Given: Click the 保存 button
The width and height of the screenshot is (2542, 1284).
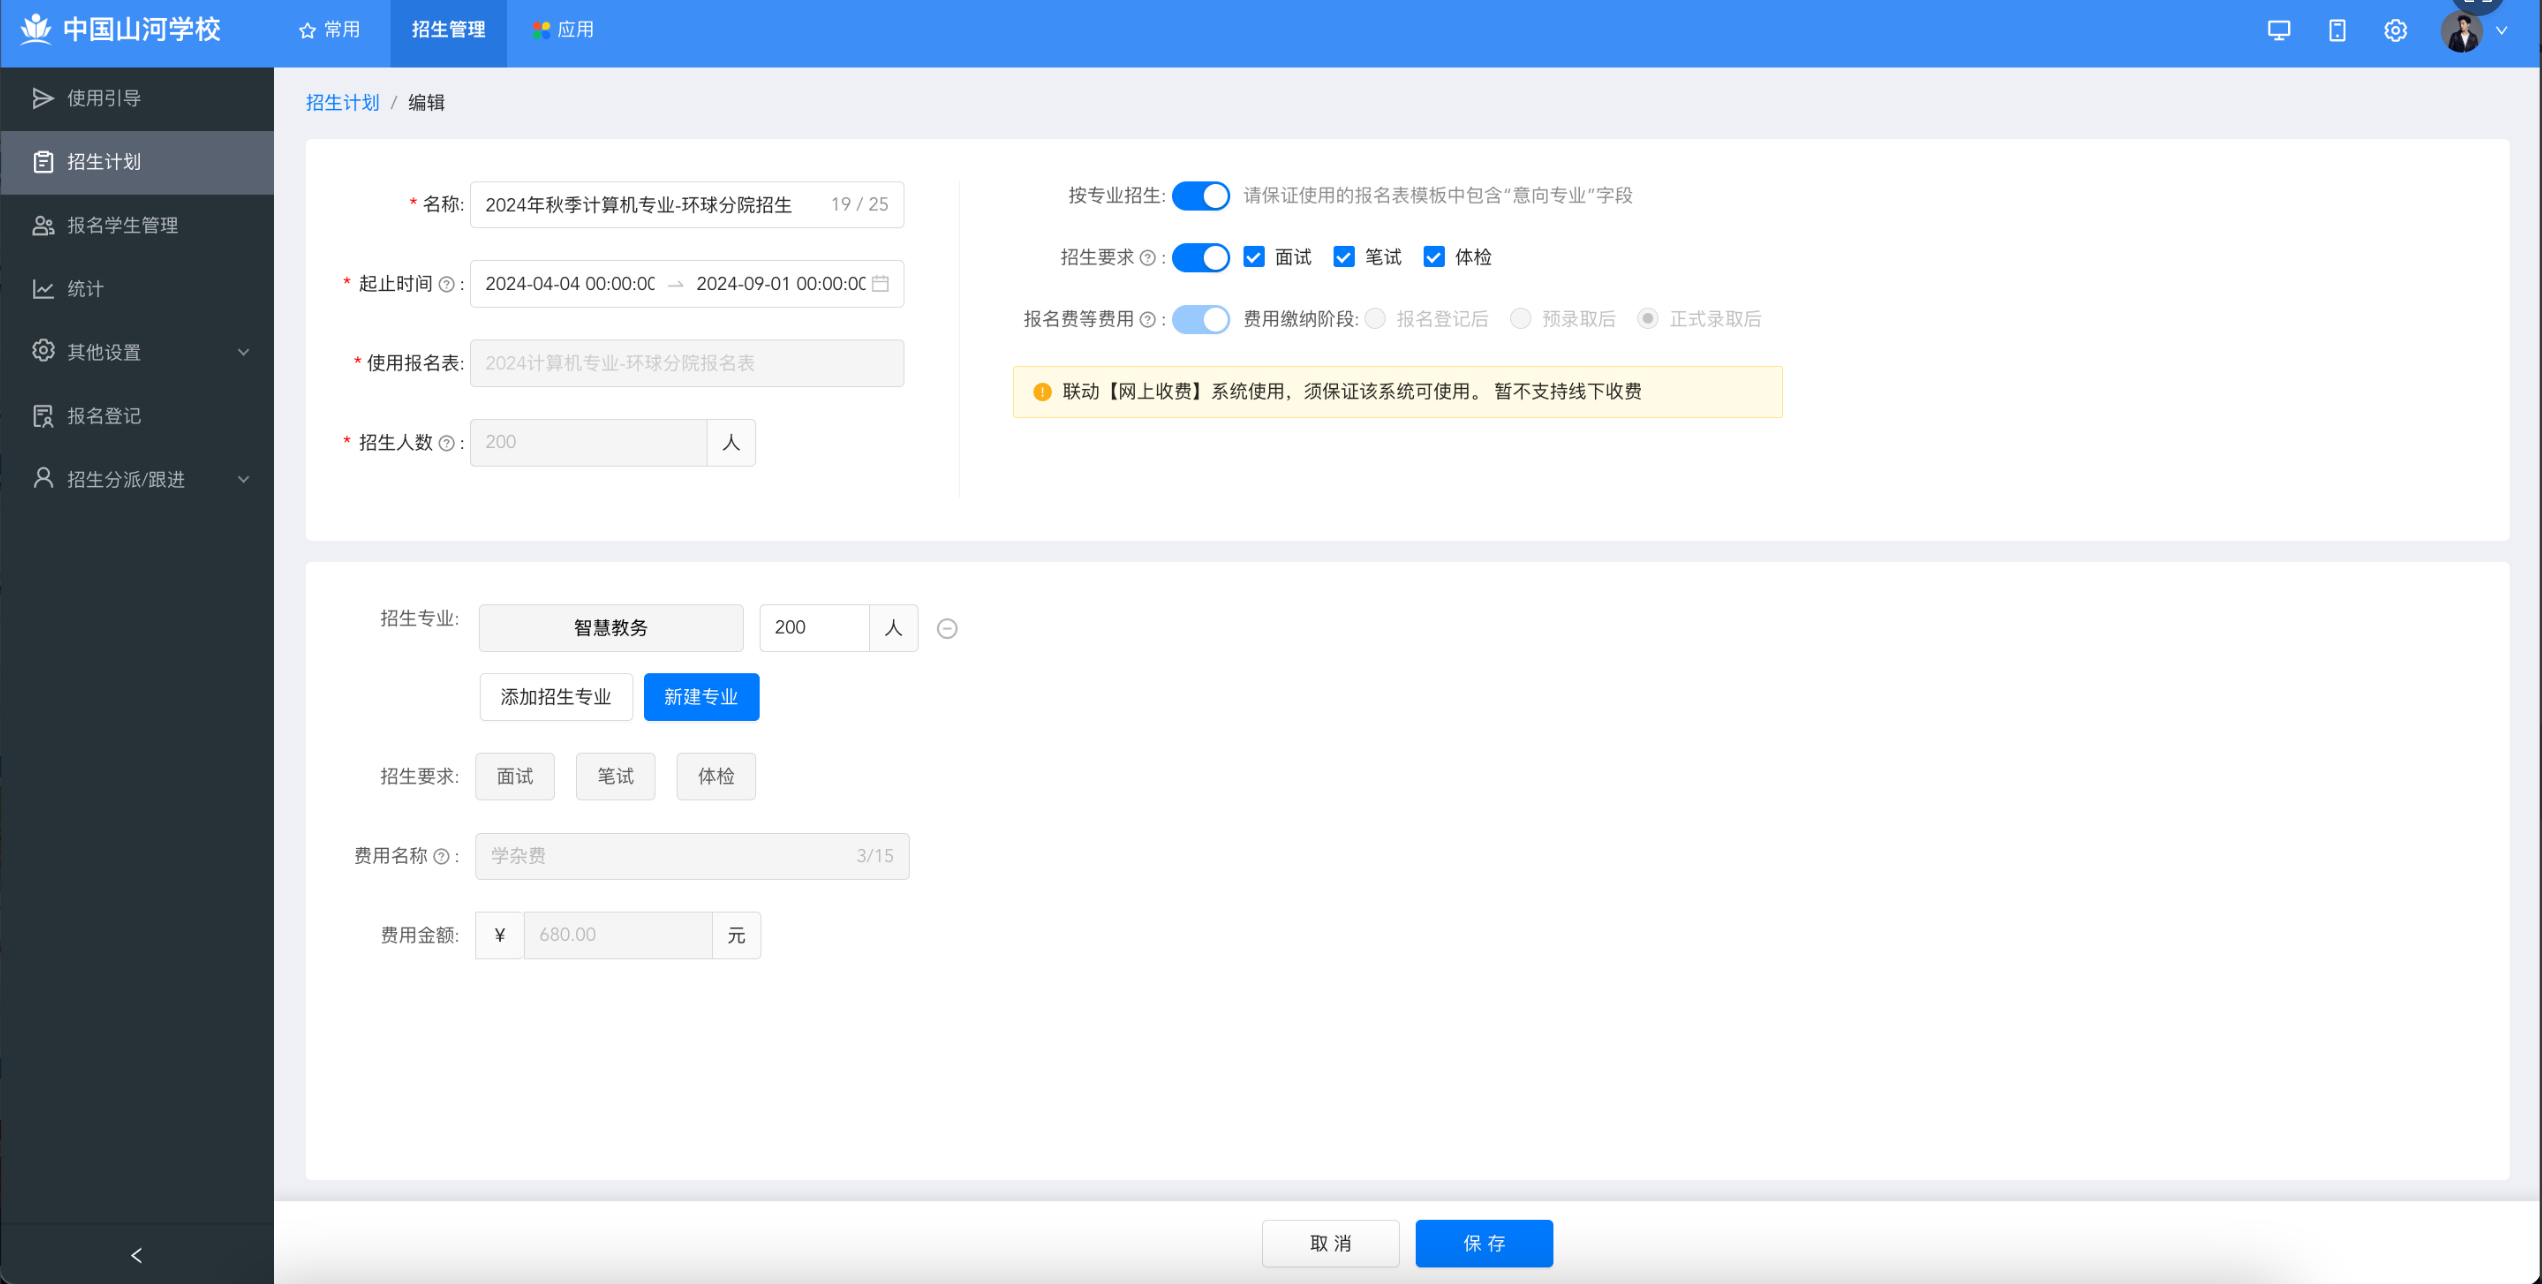Looking at the screenshot, I should pos(1483,1243).
